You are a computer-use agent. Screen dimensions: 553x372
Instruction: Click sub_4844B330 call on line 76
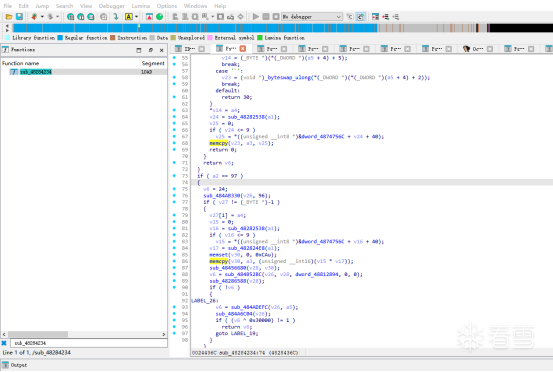coord(222,195)
